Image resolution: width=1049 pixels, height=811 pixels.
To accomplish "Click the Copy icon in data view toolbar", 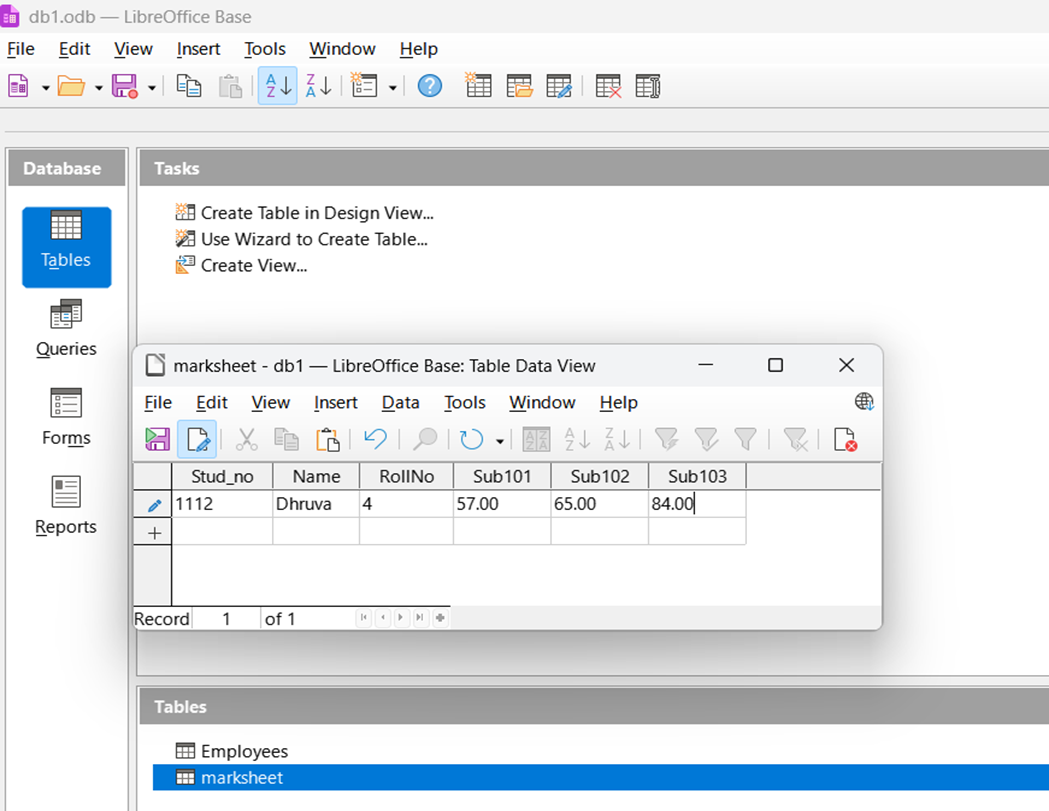I will [x=286, y=440].
